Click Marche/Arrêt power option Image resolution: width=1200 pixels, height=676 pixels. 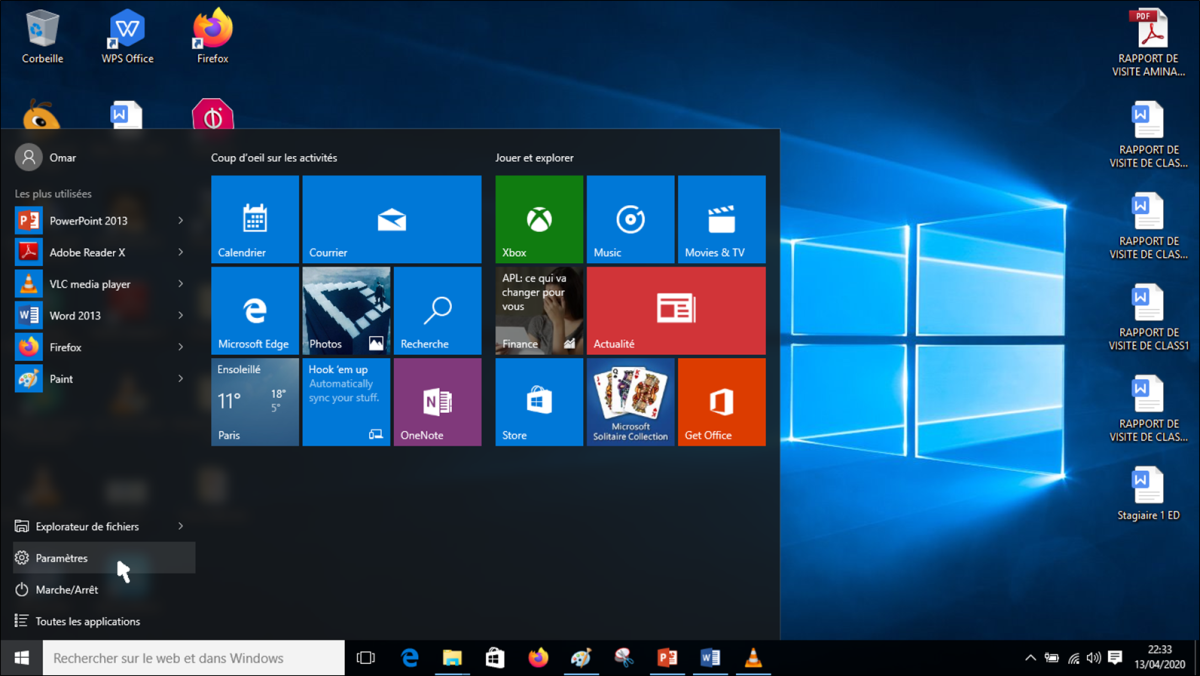(x=103, y=590)
